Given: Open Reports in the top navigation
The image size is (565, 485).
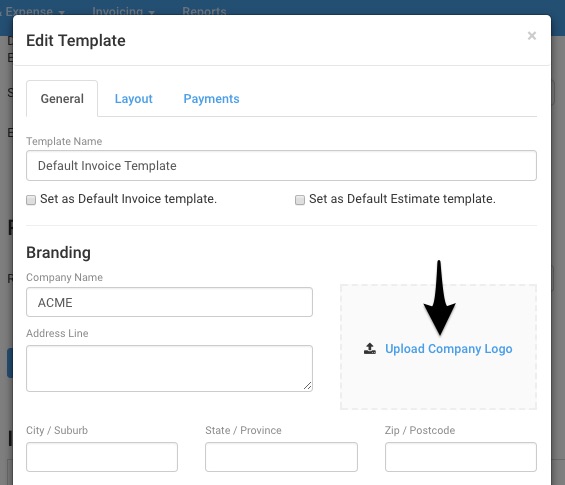Looking at the screenshot, I should (x=204, y=12).
